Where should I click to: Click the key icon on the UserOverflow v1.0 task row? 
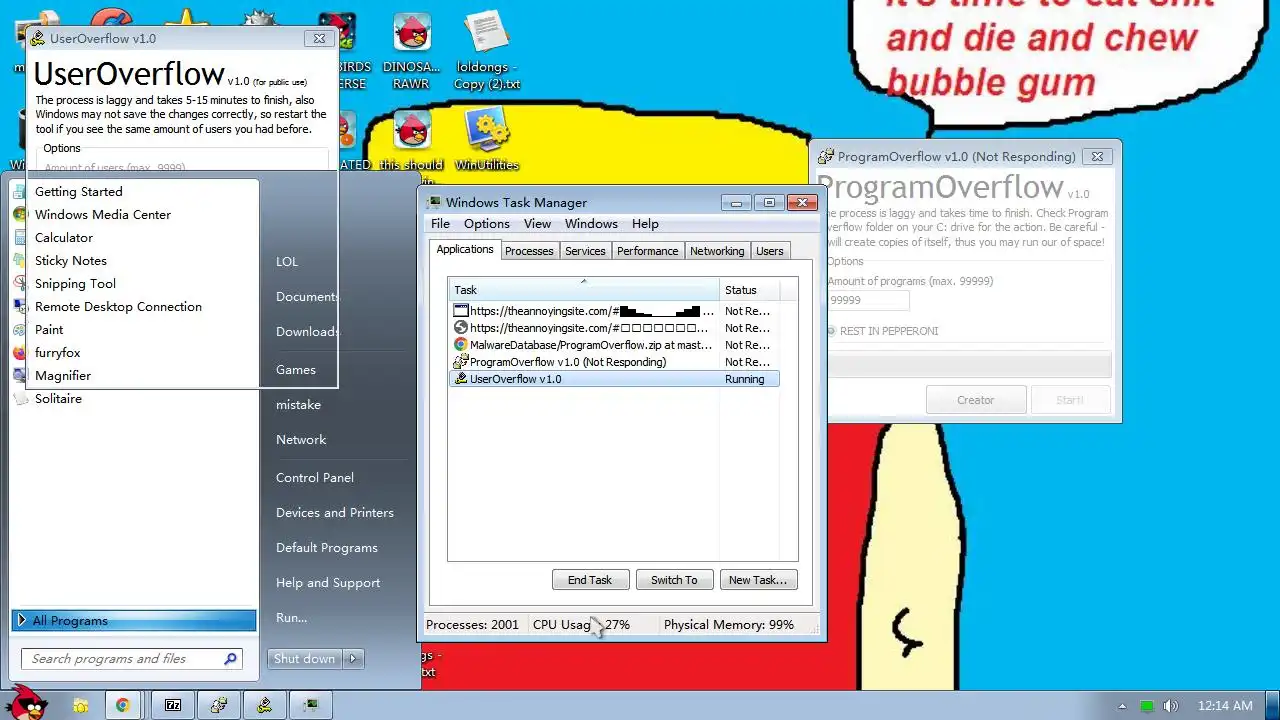click(x=461, y=379)
